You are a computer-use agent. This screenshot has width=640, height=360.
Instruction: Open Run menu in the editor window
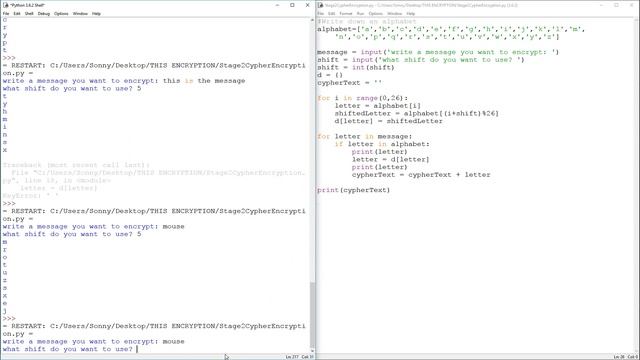[360, 13]
